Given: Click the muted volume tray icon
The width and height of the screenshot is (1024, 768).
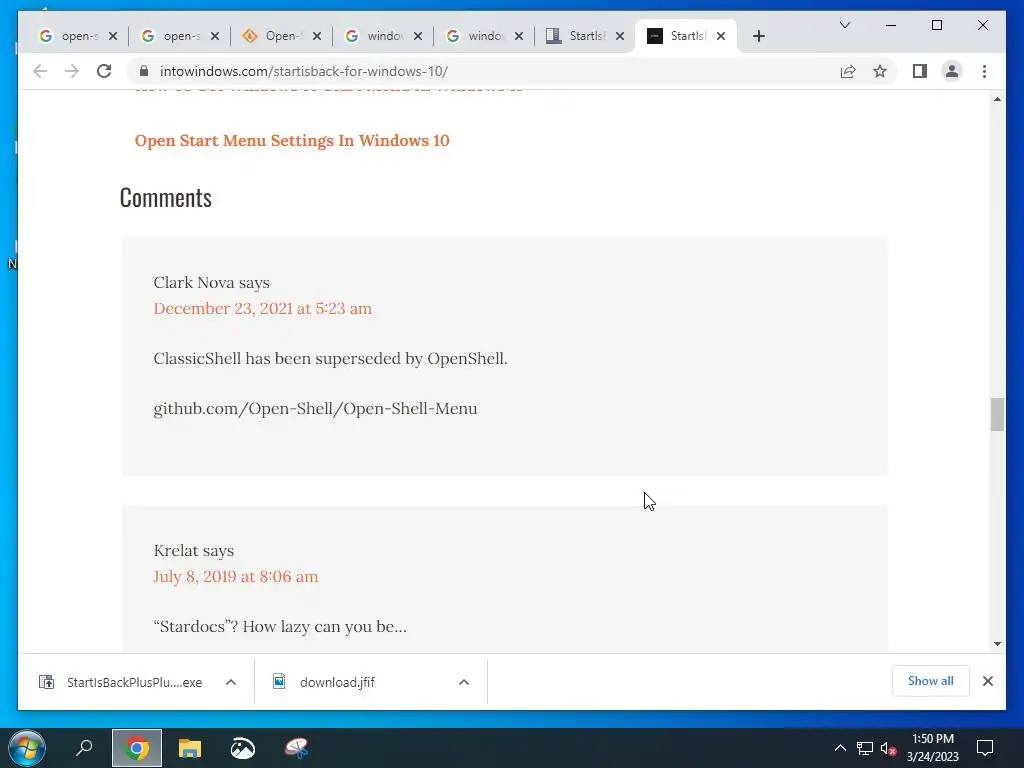Looking at the screenshot, I should tap(888, 748).
